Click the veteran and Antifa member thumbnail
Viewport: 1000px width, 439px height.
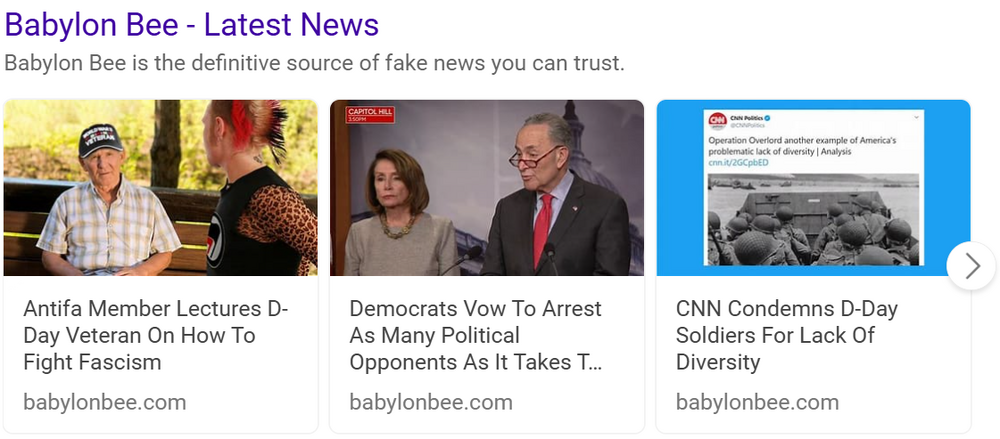coord(161,188)
